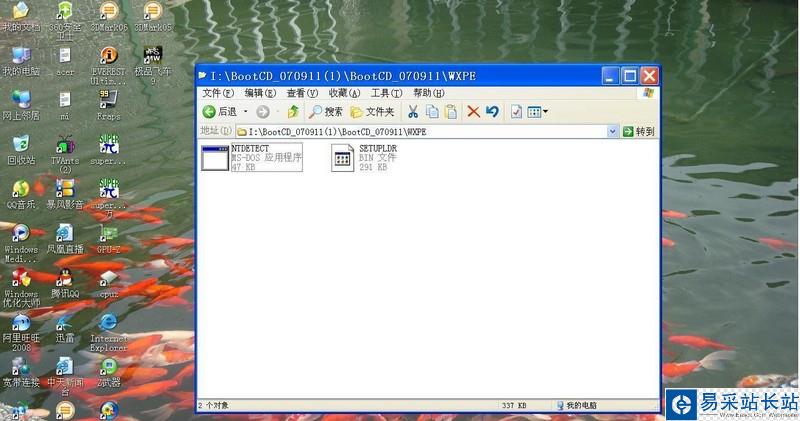Select Z武器 desktop shortcut

pos(109,373)
